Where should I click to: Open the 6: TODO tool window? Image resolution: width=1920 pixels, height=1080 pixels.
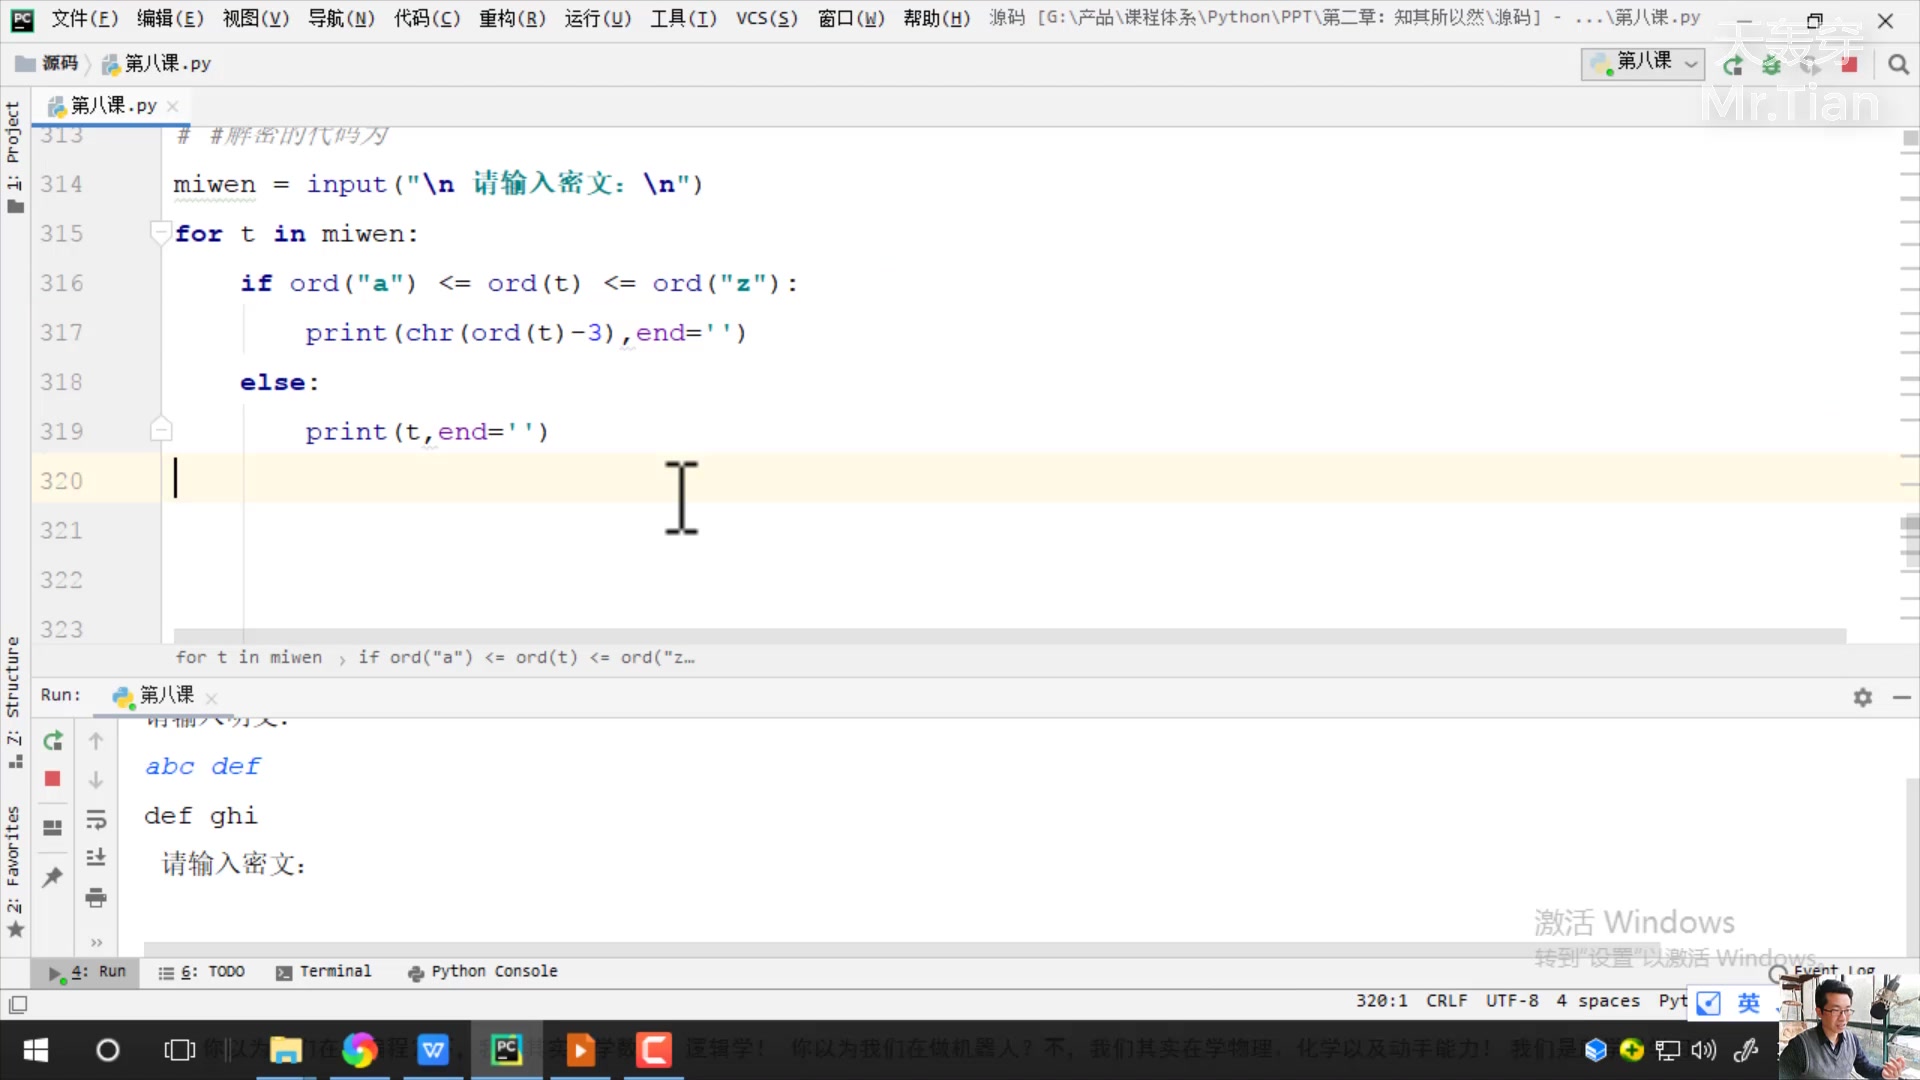tap(202, 971)
